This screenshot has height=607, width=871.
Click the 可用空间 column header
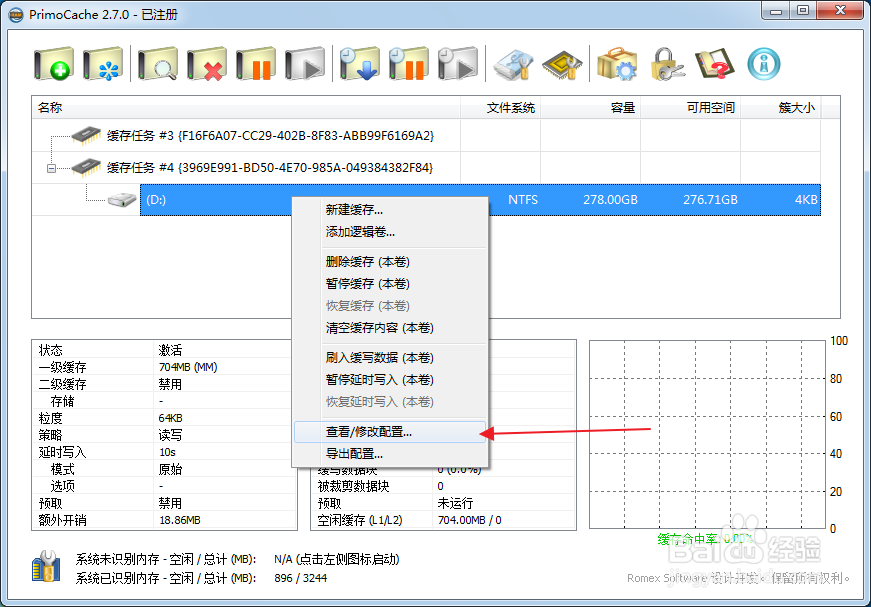coord(690,108)
